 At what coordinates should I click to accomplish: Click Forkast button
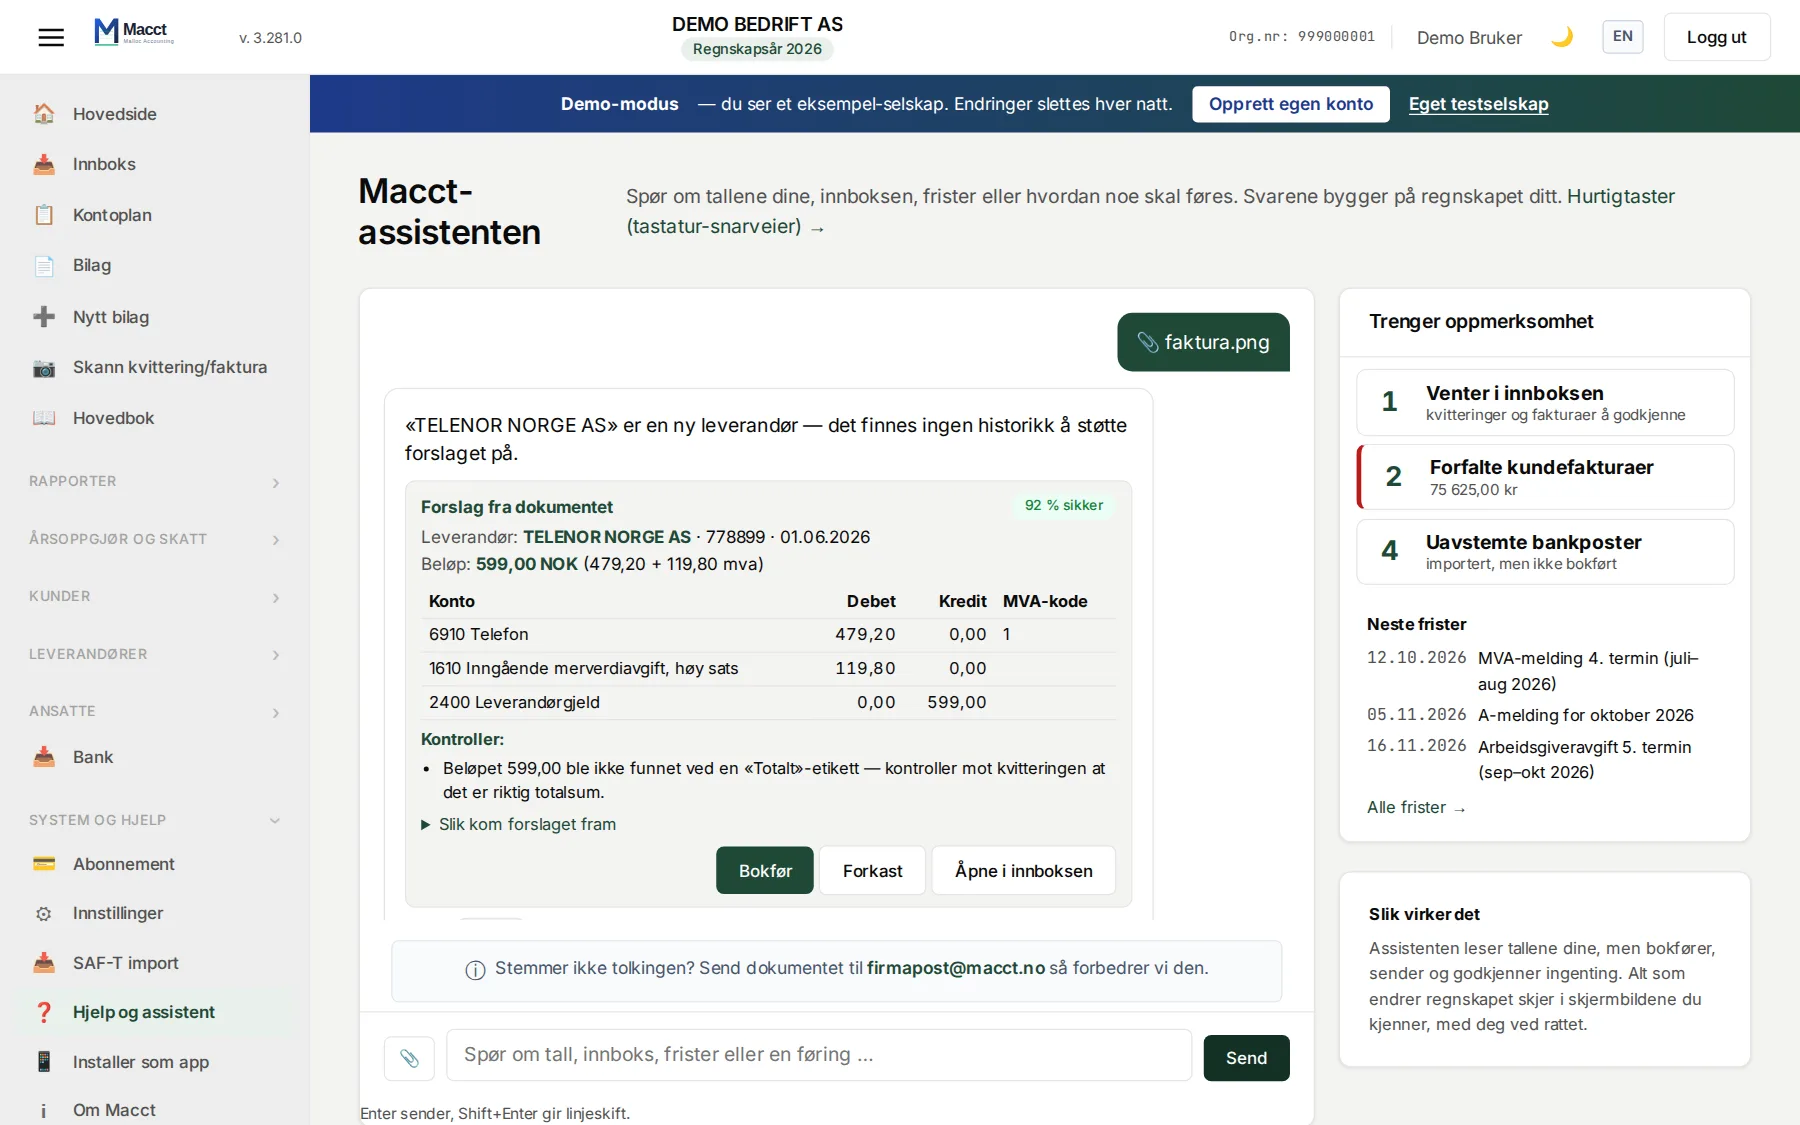(x=872, y=870)
